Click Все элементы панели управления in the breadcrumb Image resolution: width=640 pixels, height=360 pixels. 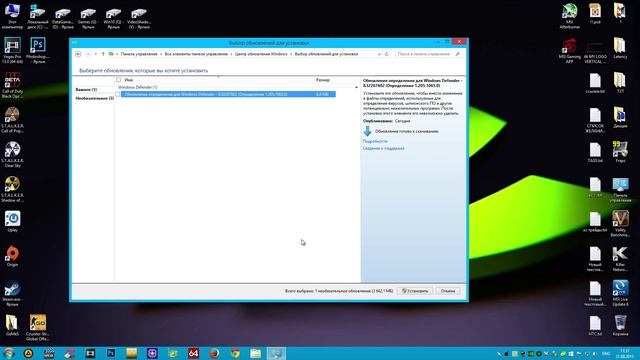coord(196,54)
